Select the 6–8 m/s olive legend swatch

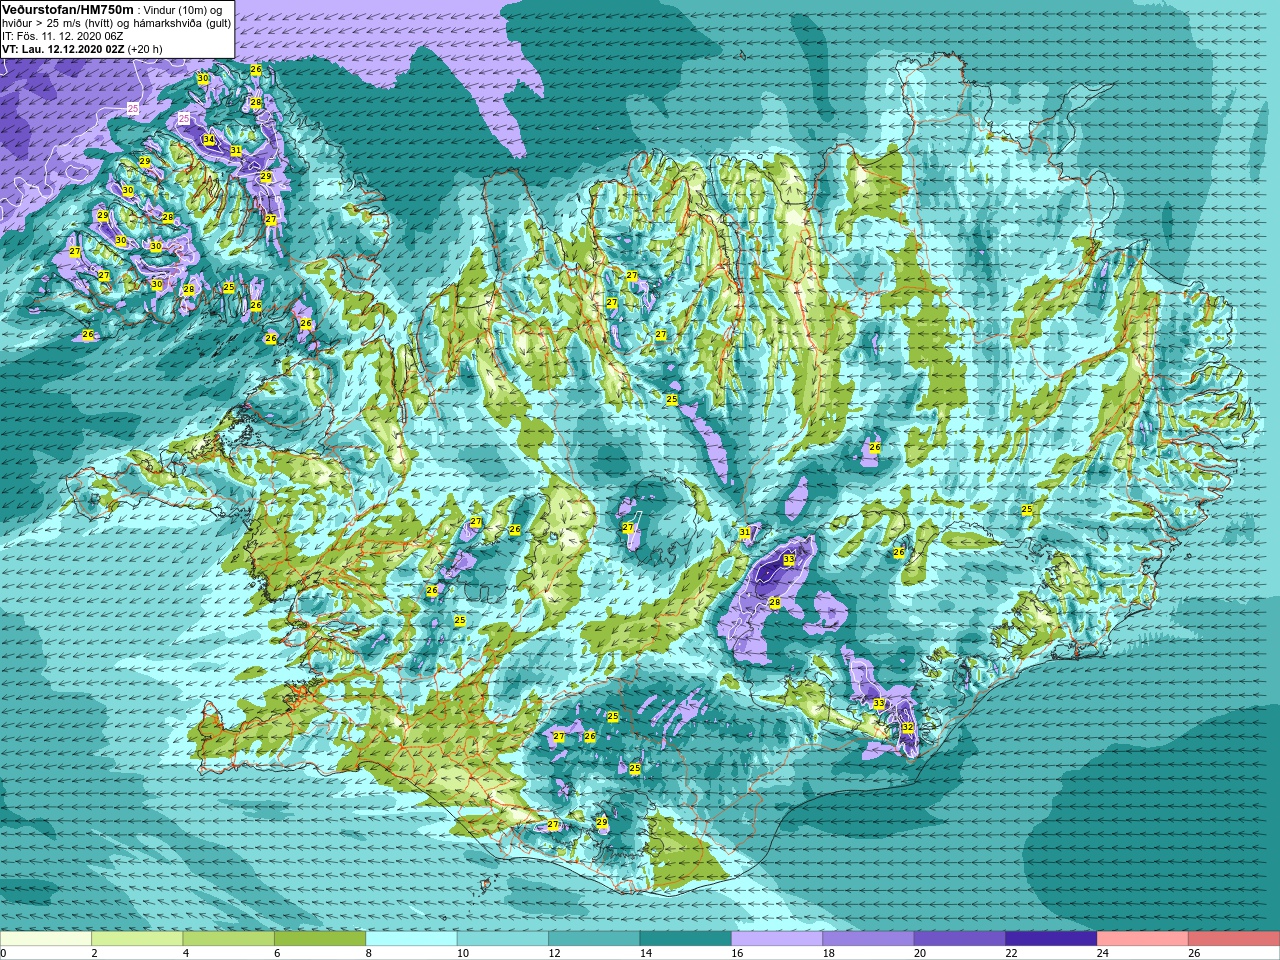(320, 939)
